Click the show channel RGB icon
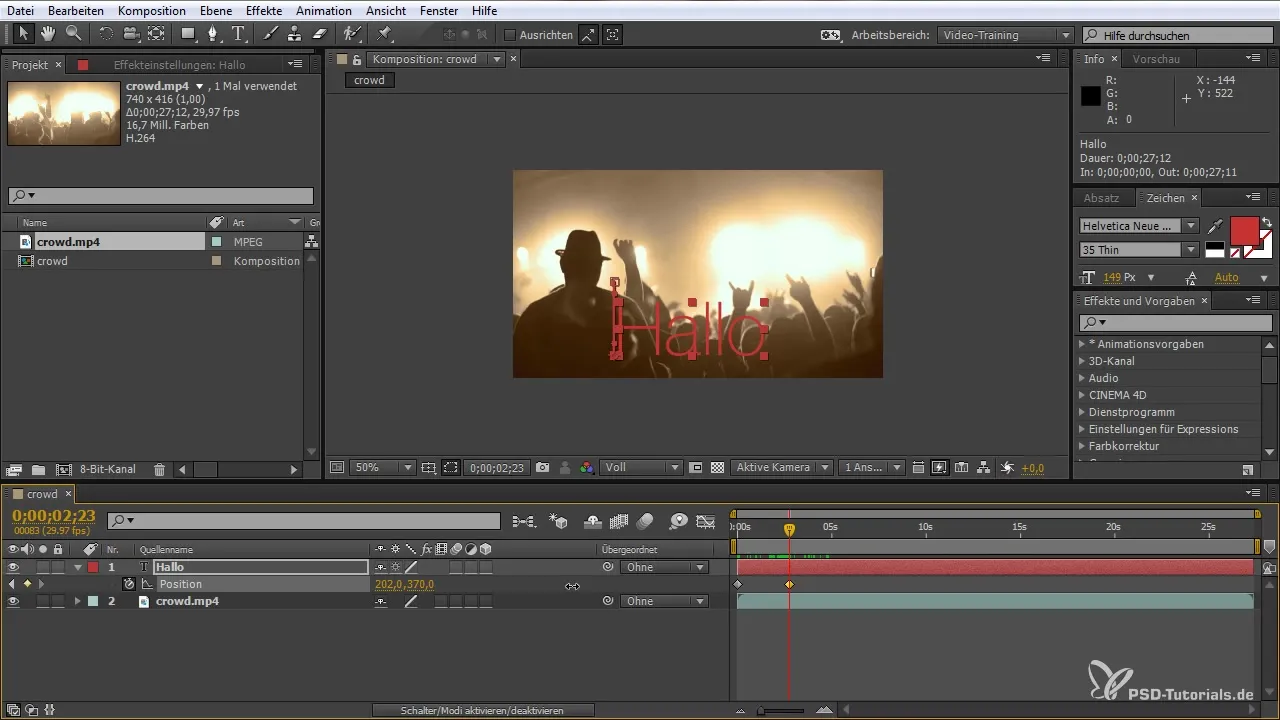This screenshot has height=720, width=1280. 587,467
